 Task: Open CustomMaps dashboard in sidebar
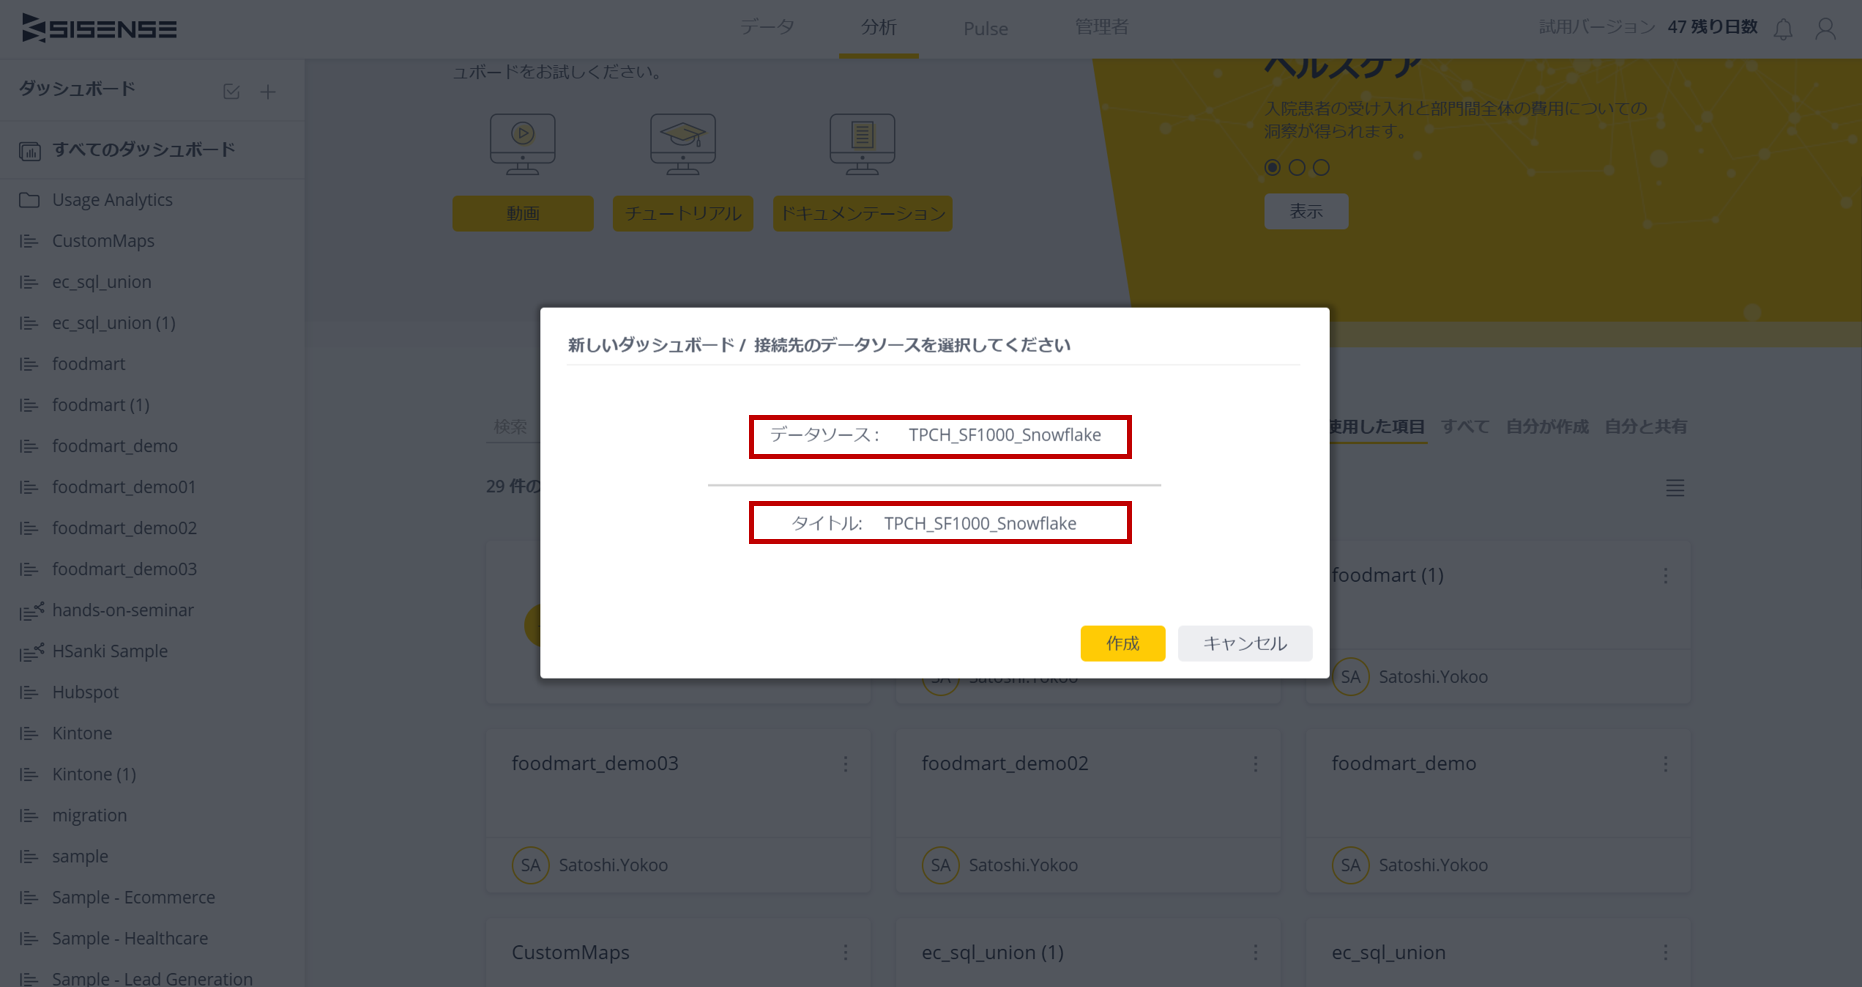pos(103,241)
